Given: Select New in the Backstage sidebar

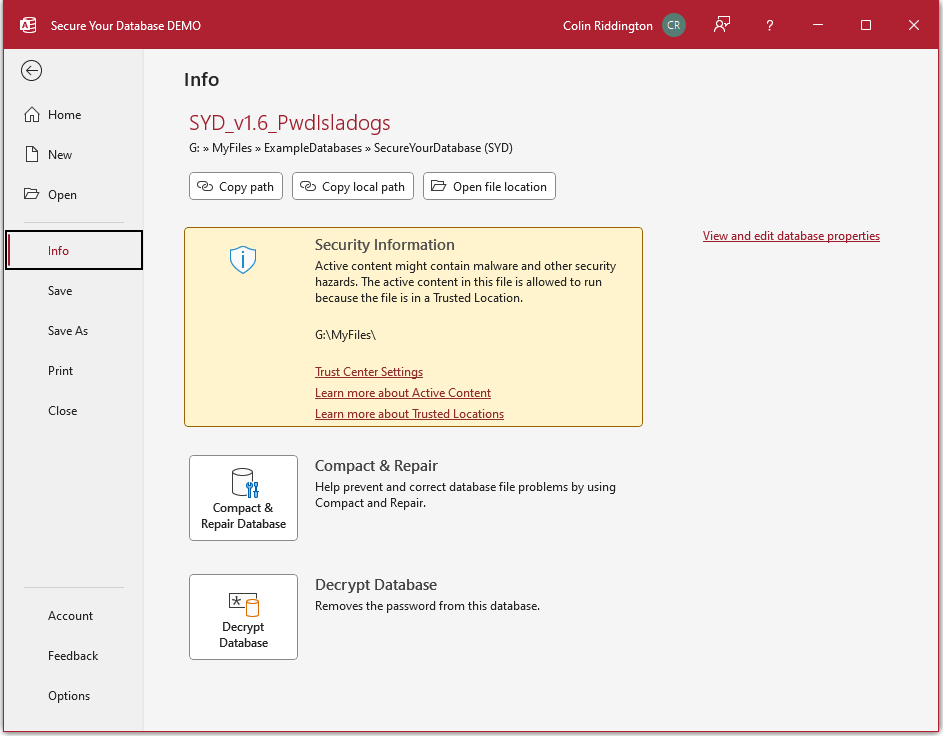Looking at the screenshot, I should 73,155.
